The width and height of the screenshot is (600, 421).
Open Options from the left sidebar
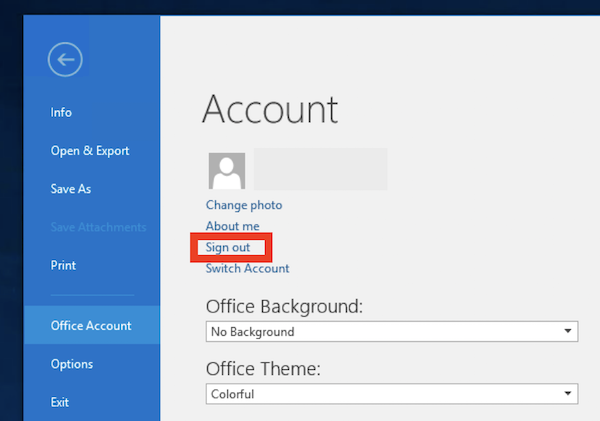[72, 364]
